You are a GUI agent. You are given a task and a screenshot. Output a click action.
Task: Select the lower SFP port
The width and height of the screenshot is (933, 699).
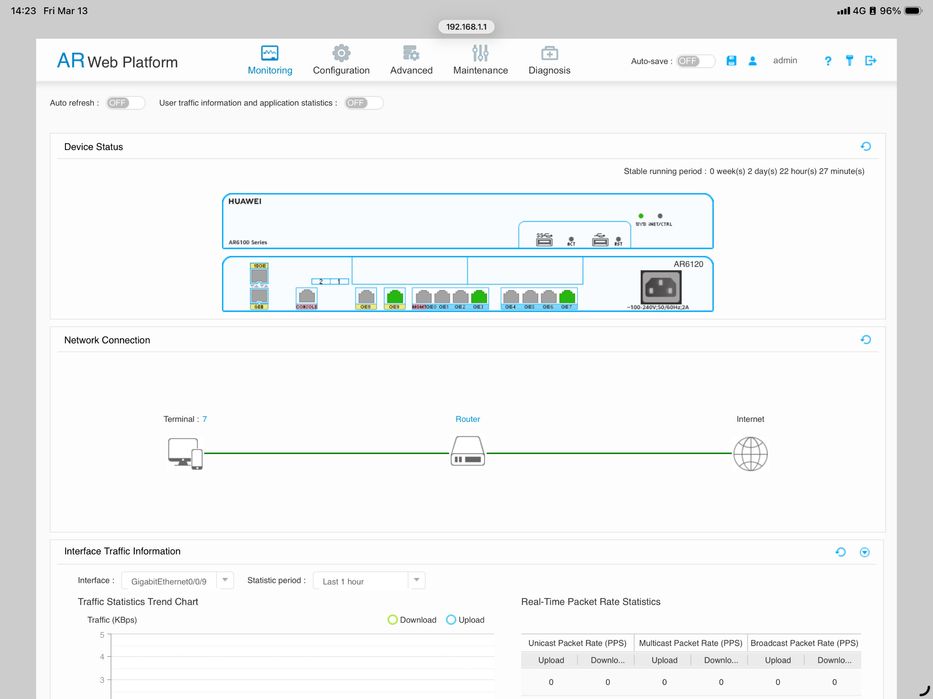(x=259, y=297)
